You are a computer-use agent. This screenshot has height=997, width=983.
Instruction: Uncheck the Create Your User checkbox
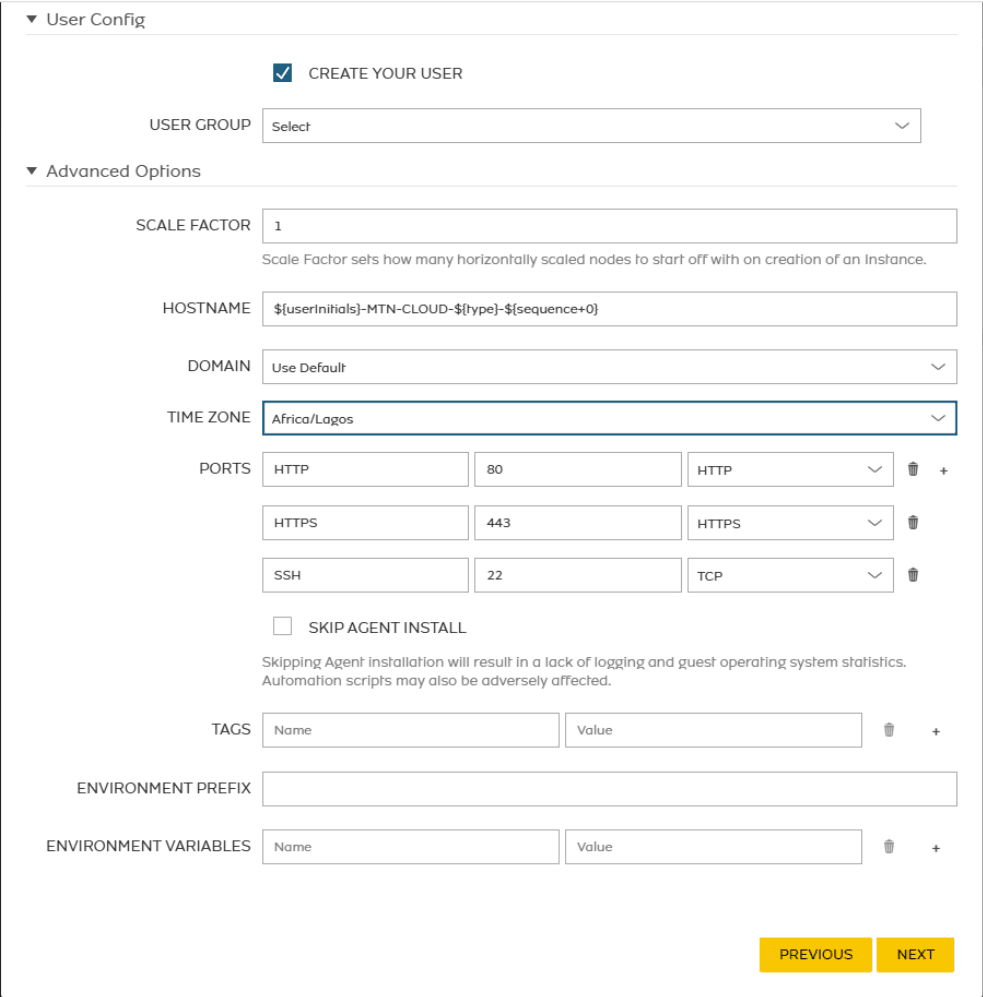(282, 73)
